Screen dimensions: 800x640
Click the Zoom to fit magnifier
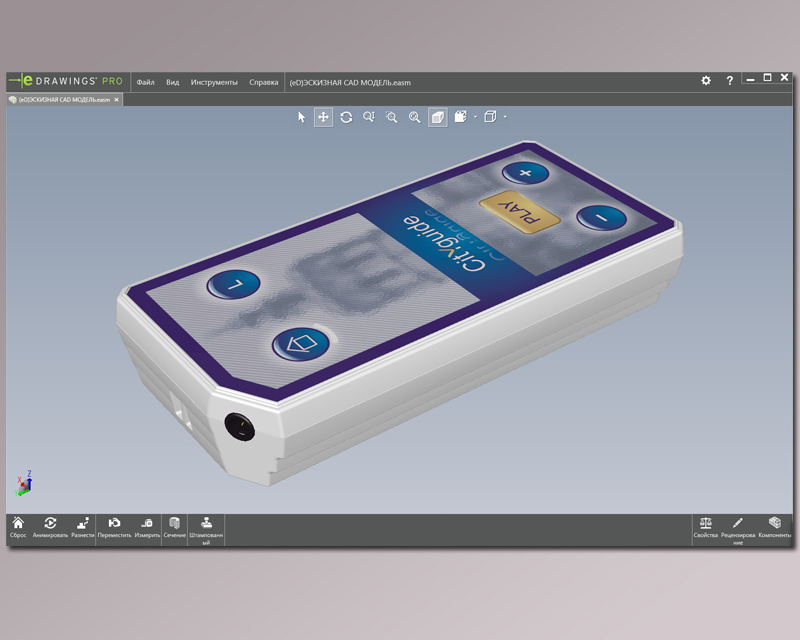coord(414,117)
